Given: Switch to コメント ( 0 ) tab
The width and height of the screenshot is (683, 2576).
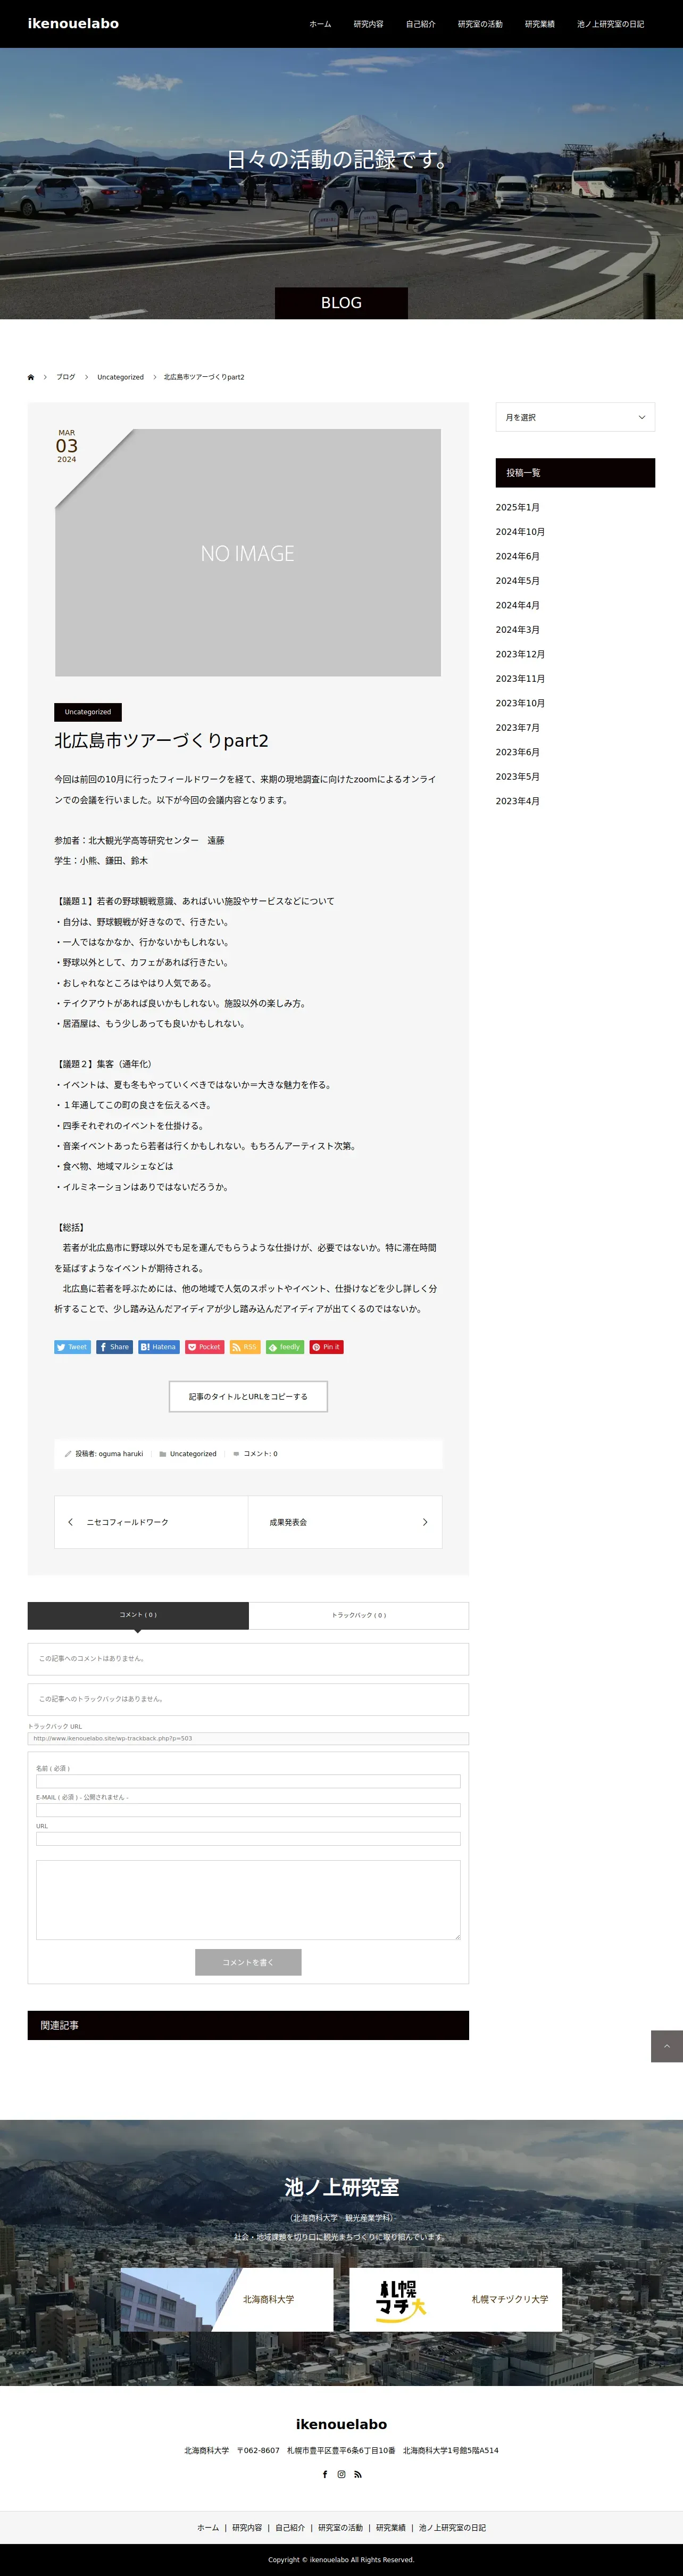Looking at the screenshot, I should pos(138,1615).
